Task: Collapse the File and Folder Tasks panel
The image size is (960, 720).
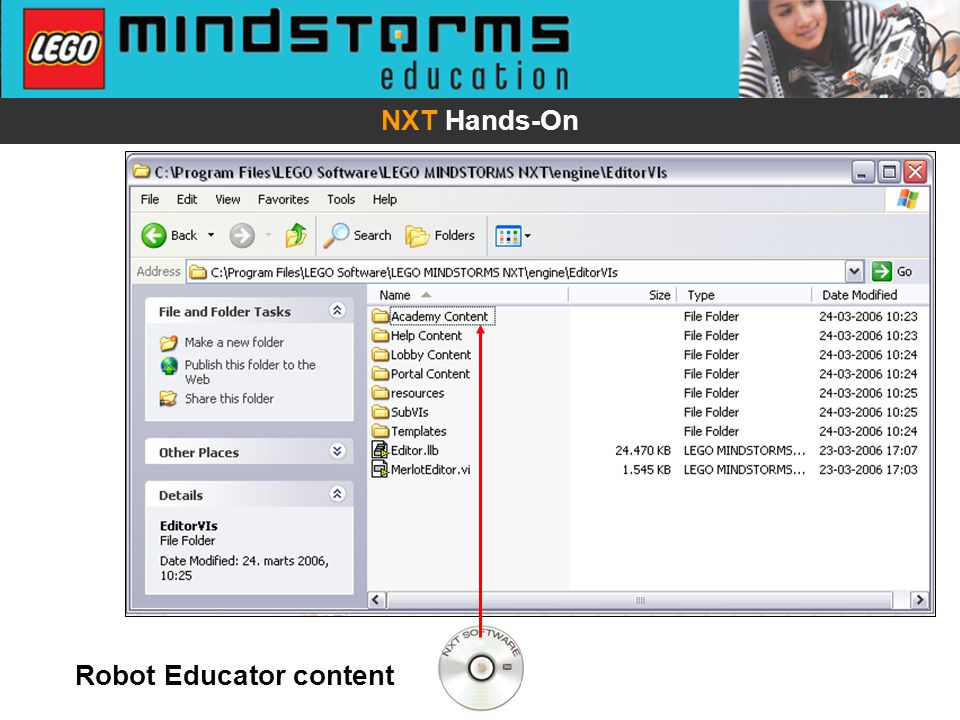Action: tap(337, 310)
